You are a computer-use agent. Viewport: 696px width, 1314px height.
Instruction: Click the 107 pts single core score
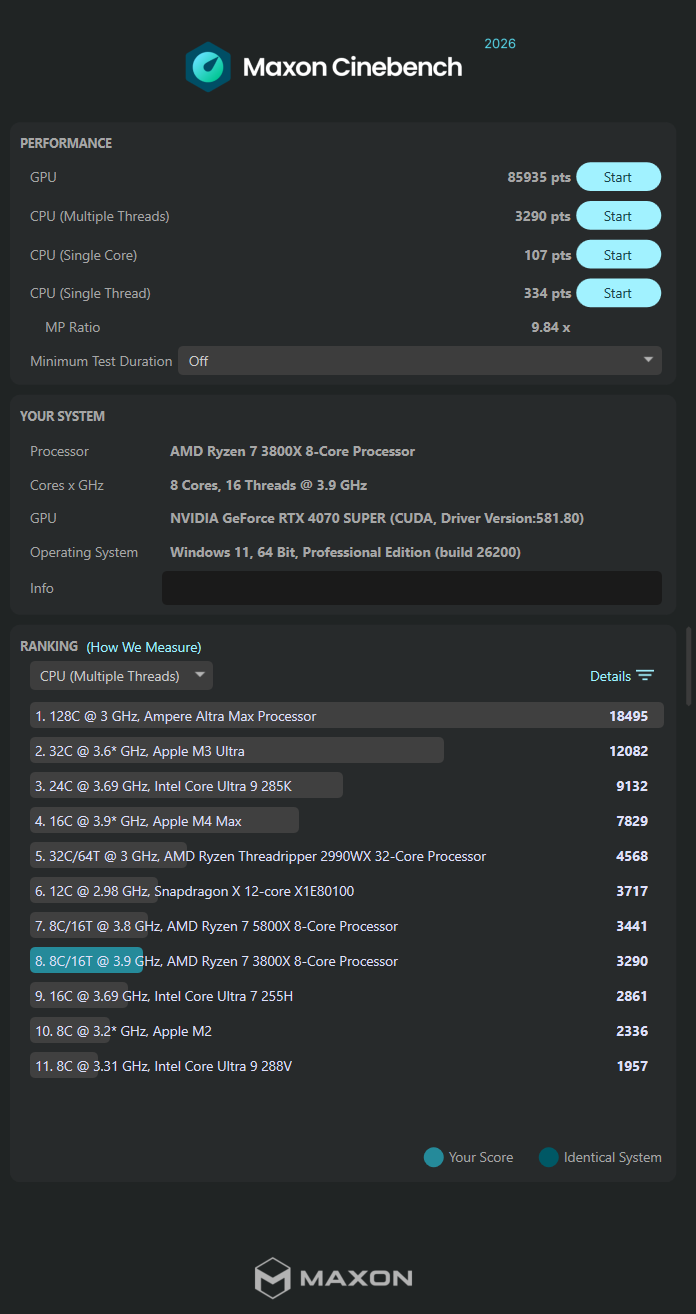[547, 255]
